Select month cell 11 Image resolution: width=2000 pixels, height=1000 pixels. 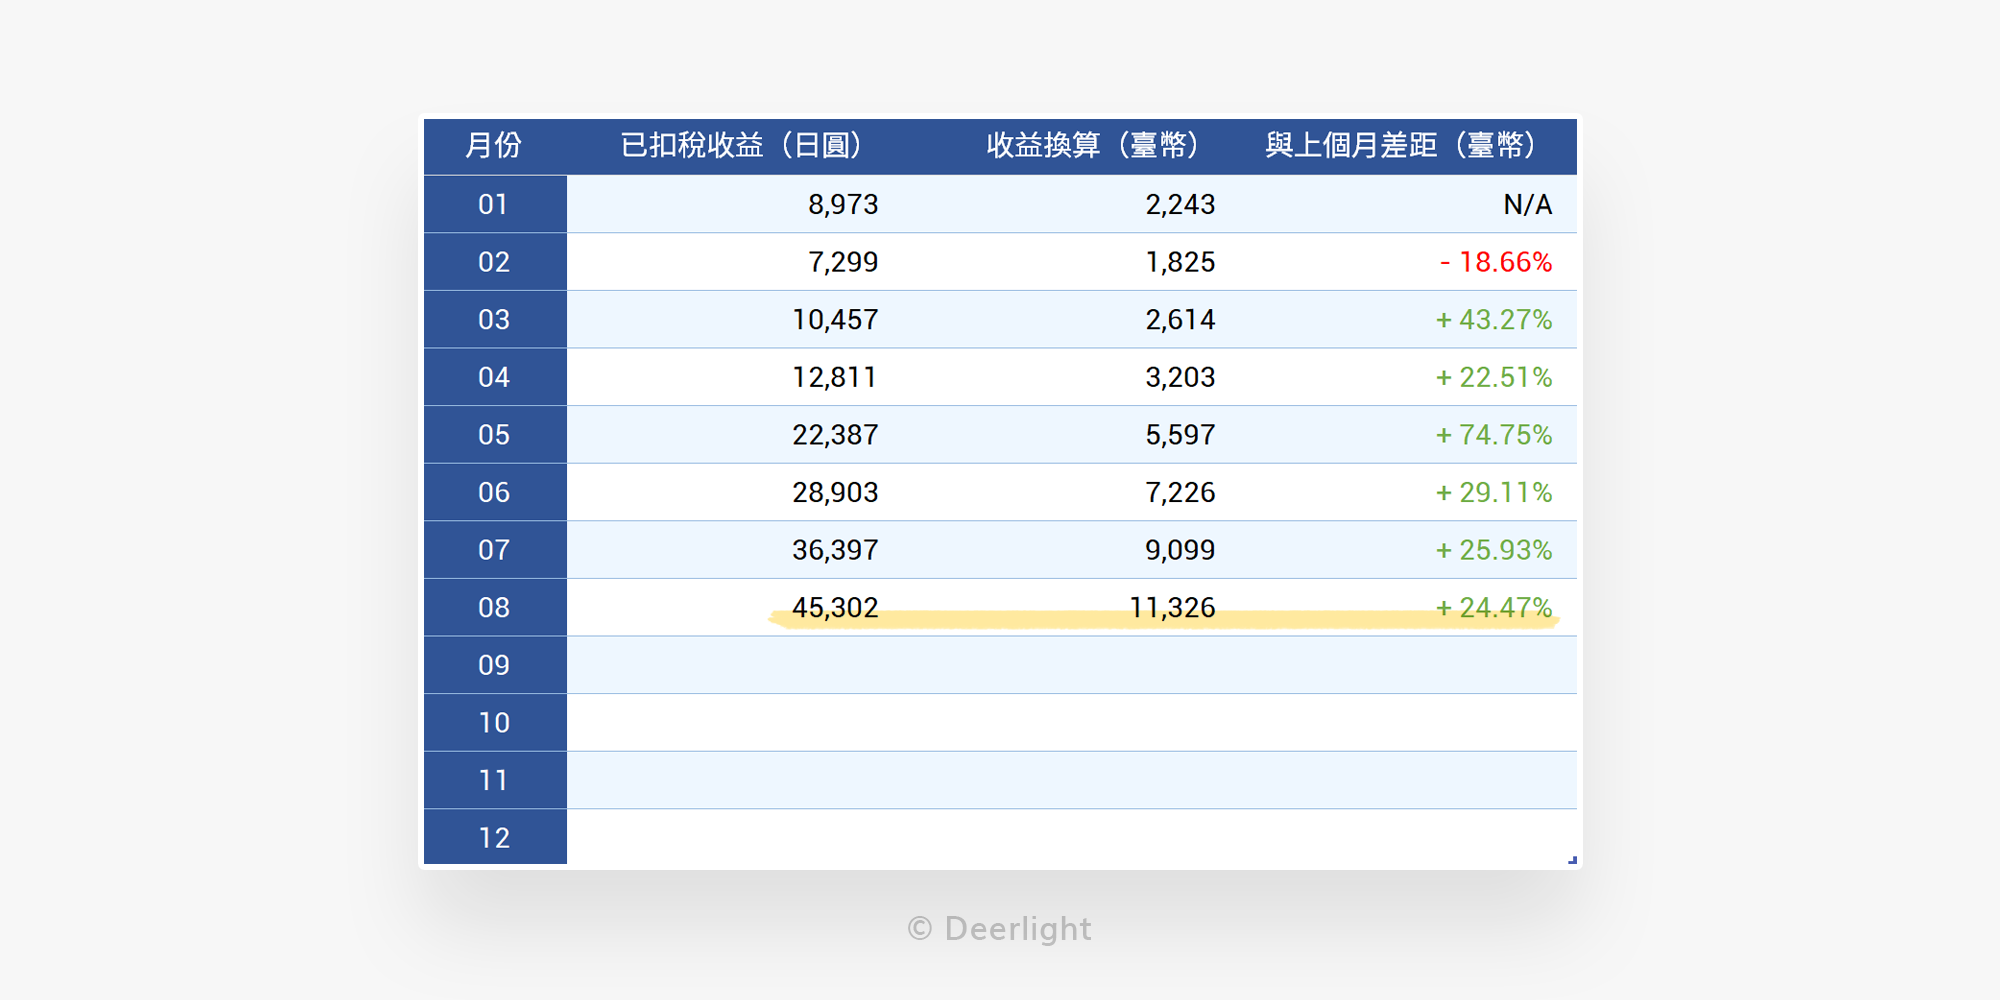click(x=495, y=780)
